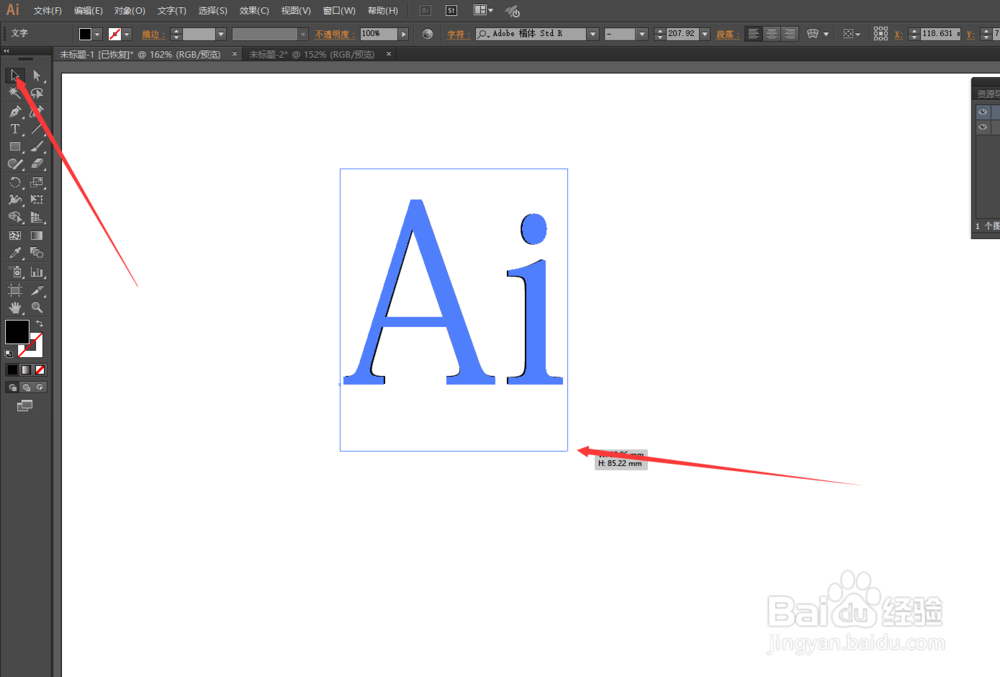1000x677 pixels.
Task: Select the Magic Wand tool
Action: pyautogui.click(x=15, y=93)
